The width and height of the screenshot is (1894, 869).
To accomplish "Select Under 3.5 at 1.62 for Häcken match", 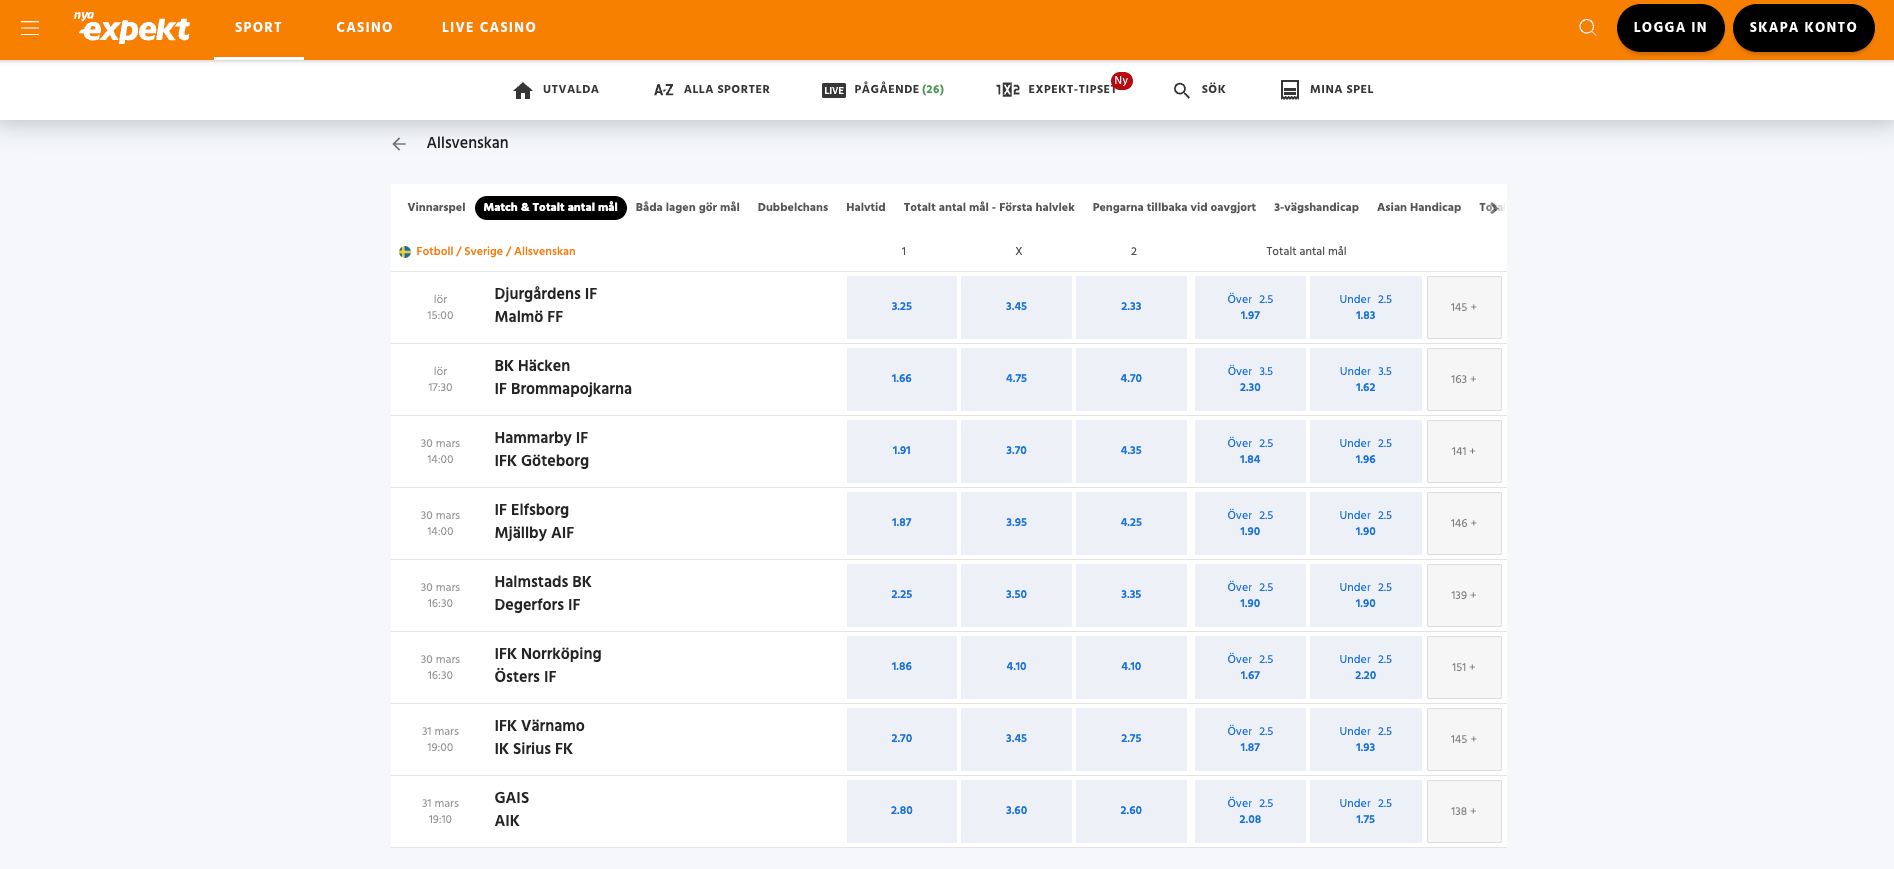I will (x=1365, y=379).
